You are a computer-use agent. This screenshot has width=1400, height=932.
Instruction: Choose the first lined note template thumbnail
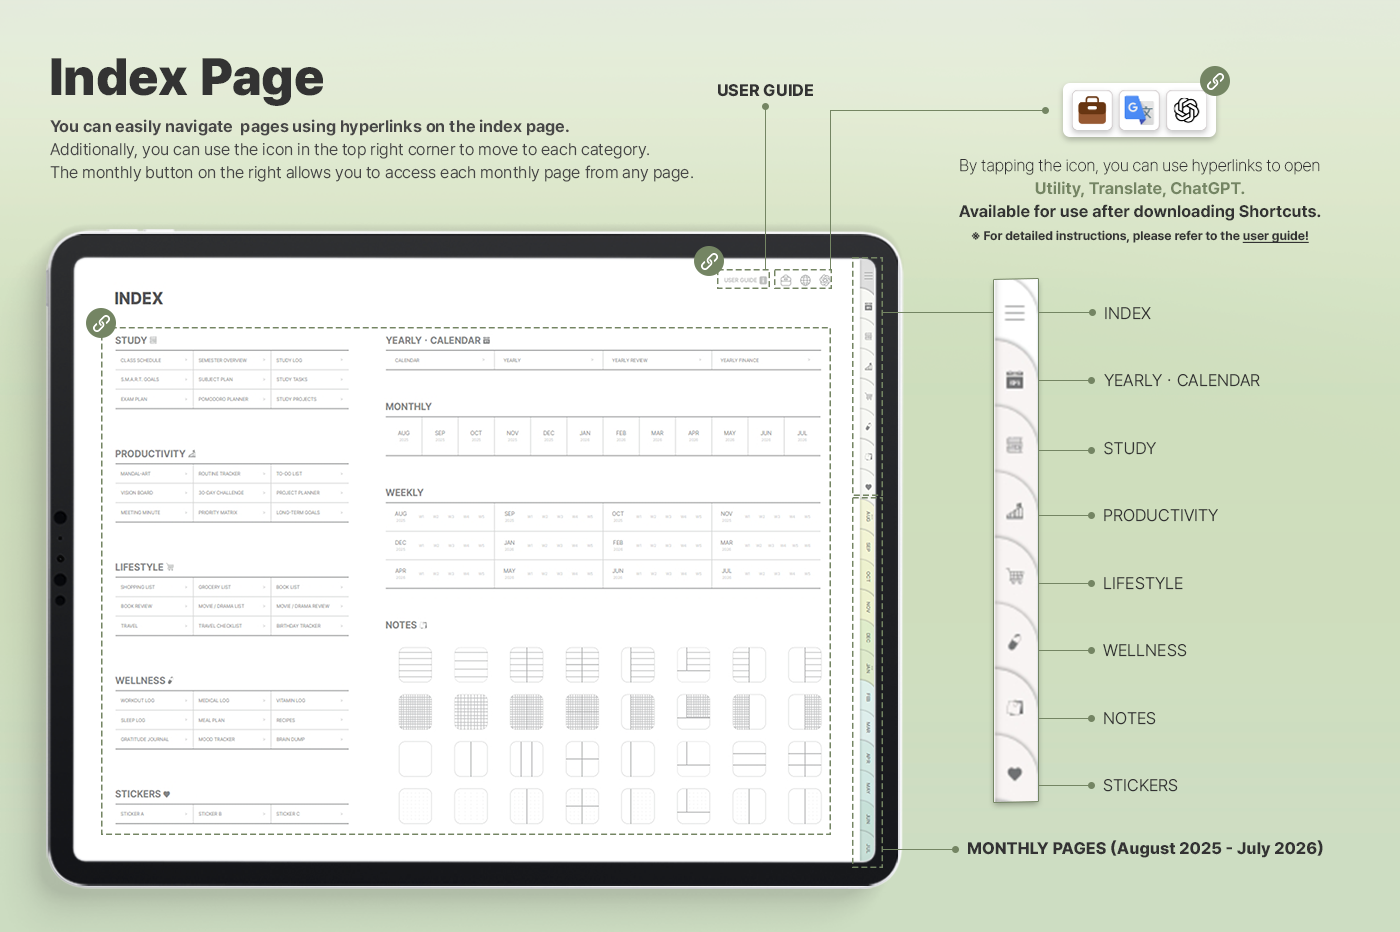tap(415, 665)
